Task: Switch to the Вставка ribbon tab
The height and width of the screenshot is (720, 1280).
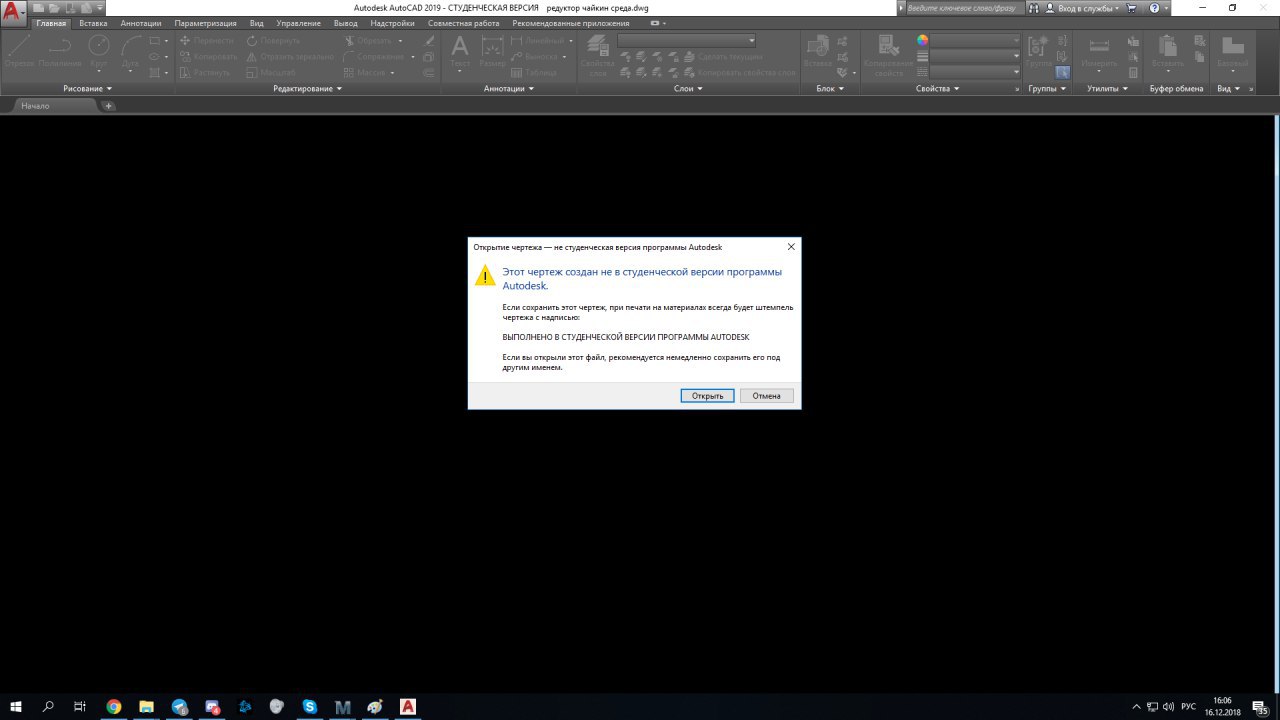Action: (x=93, y=23)
